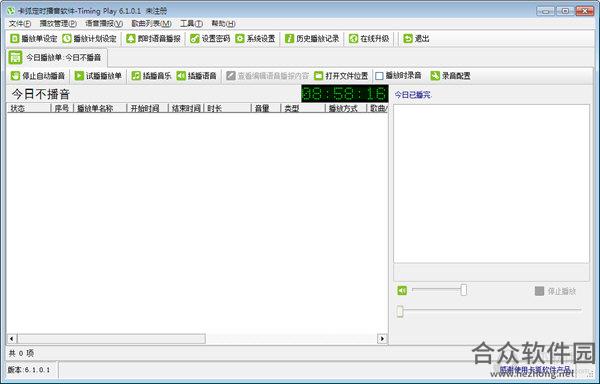This screenshot has width=600, height=384.
Task: Open the 文件(F) menu
Action: point(20,24)
